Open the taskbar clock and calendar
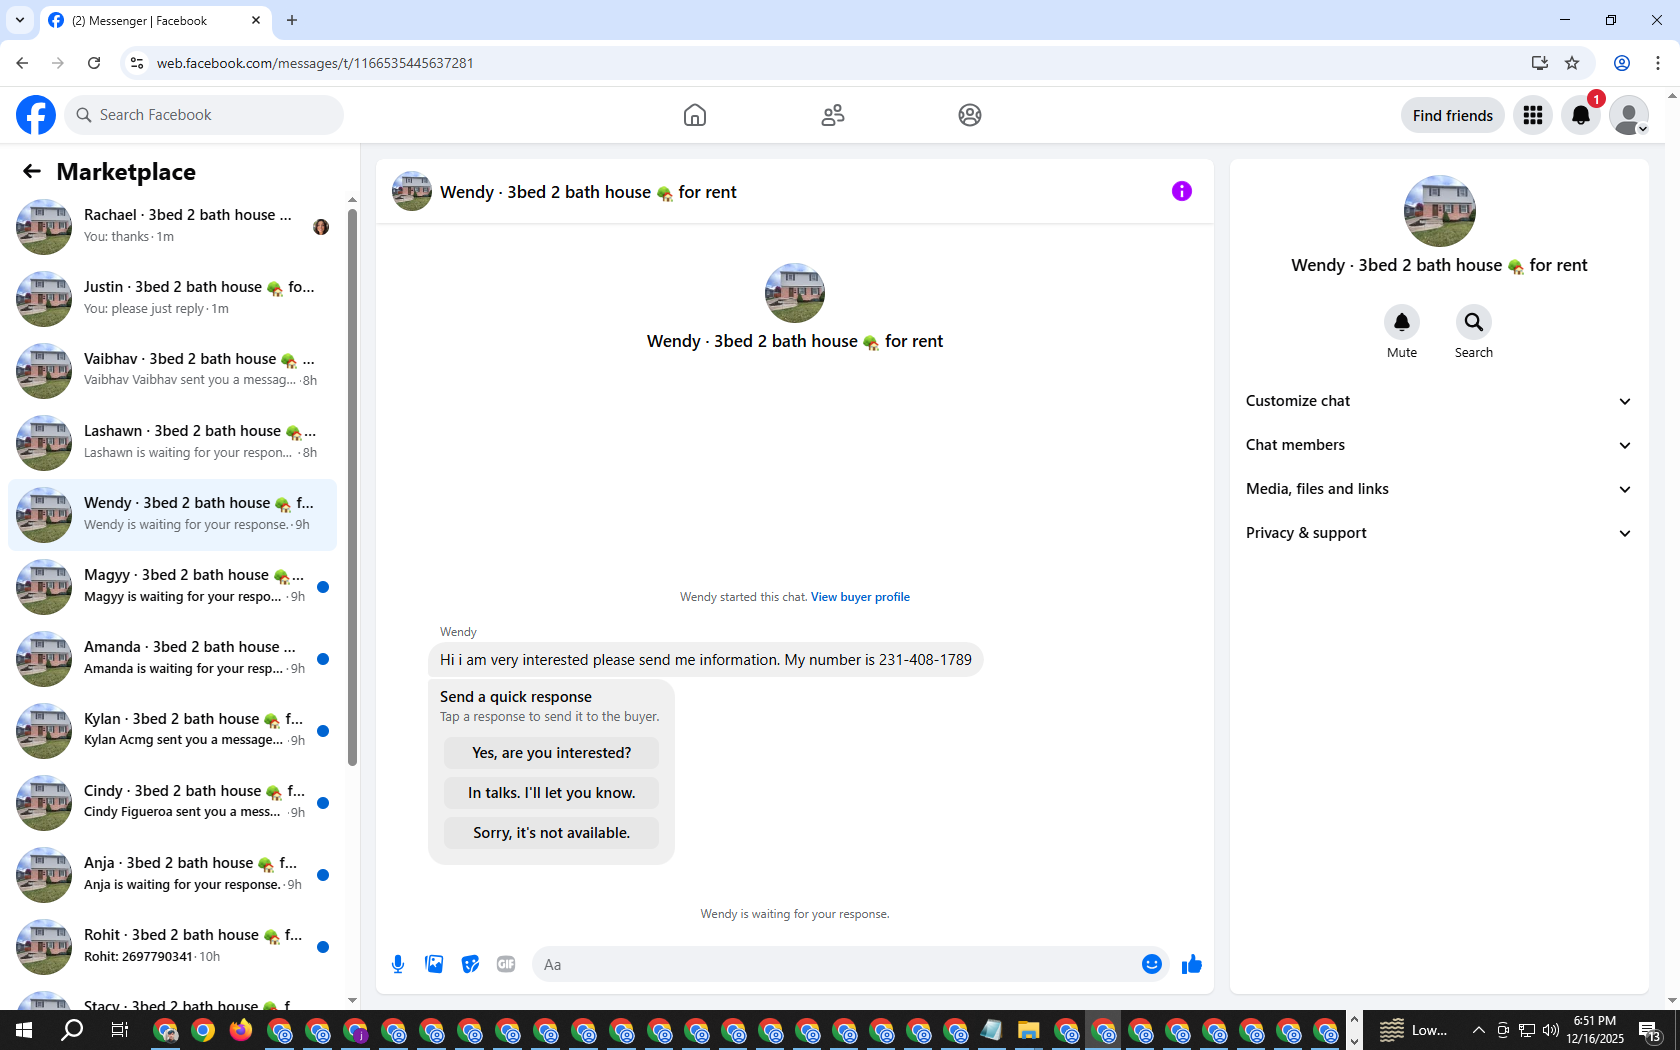This screenshot has height=1050, width=1680. (1595, 1030)
